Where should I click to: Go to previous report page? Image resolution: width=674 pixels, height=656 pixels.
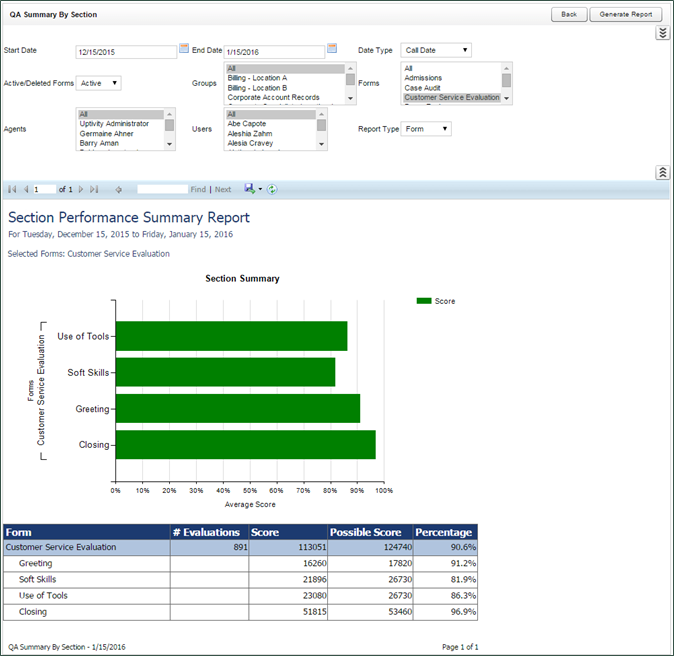[26, 189]
